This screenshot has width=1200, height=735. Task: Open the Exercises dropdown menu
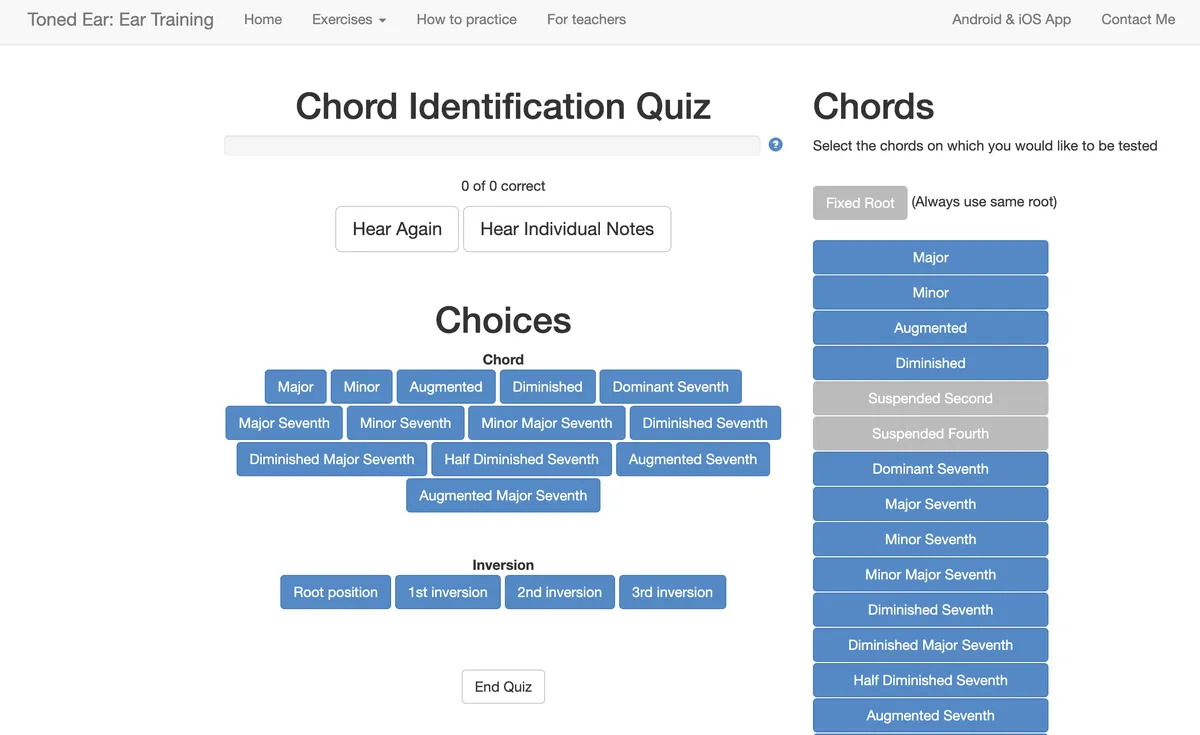[x=348, y=19]
